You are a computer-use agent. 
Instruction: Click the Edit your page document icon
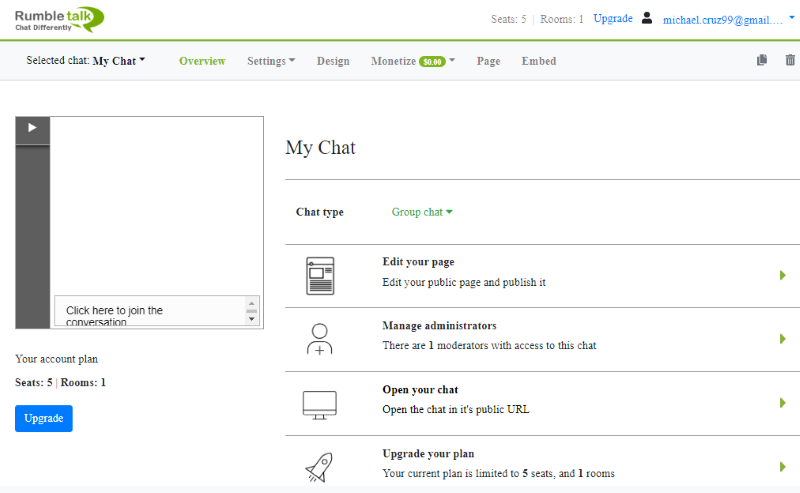pyautogui.click(x=320, y=276)
